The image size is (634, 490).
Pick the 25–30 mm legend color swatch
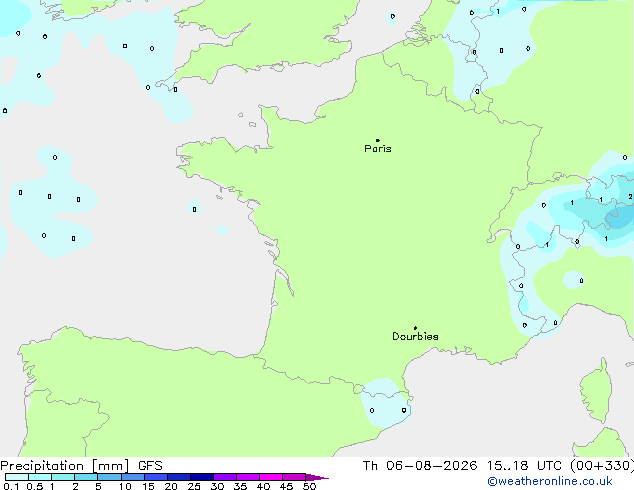[x=202, y=477]
